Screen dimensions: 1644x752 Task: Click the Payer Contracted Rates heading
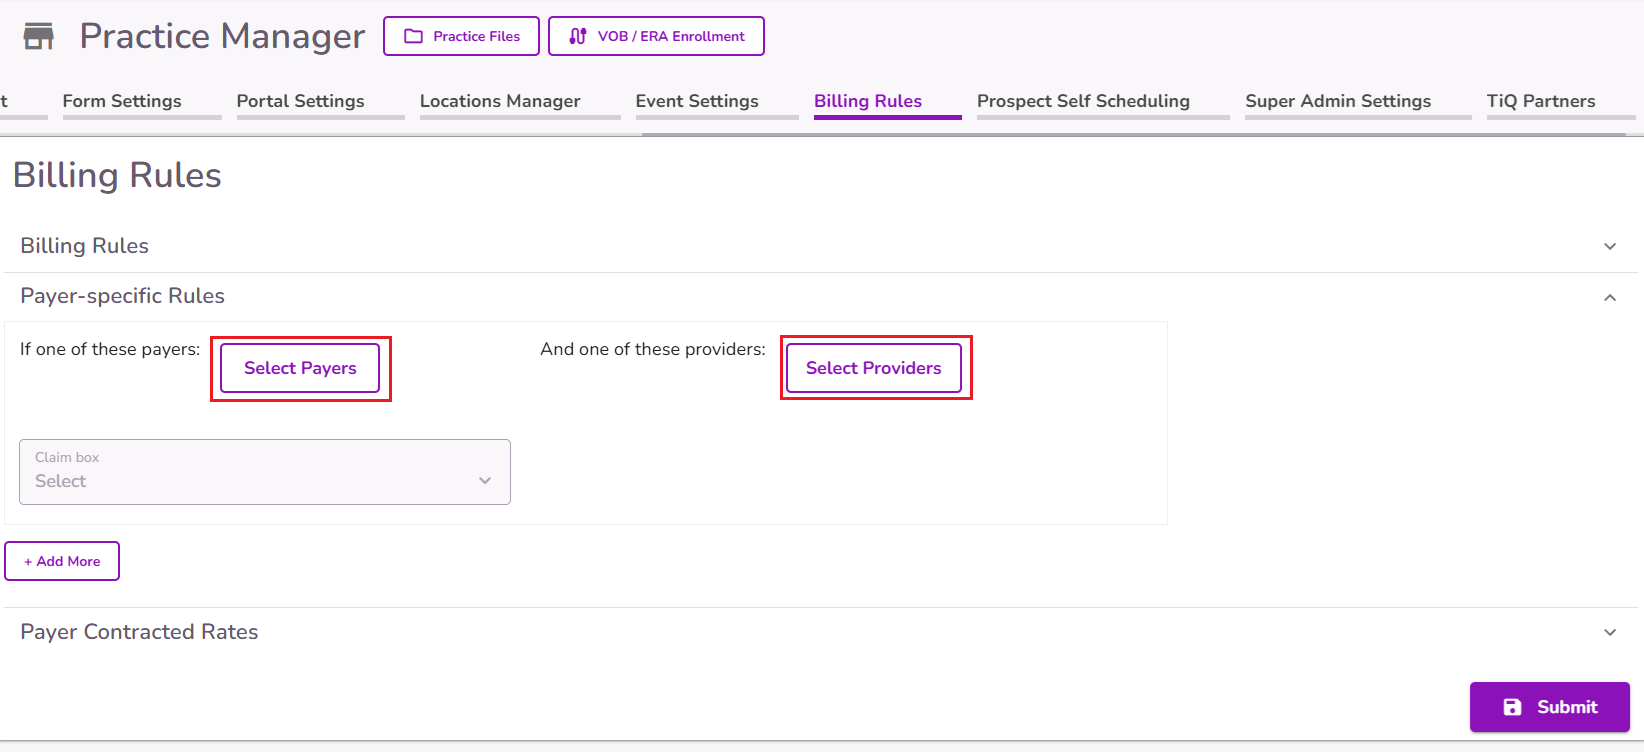point(139,632)
